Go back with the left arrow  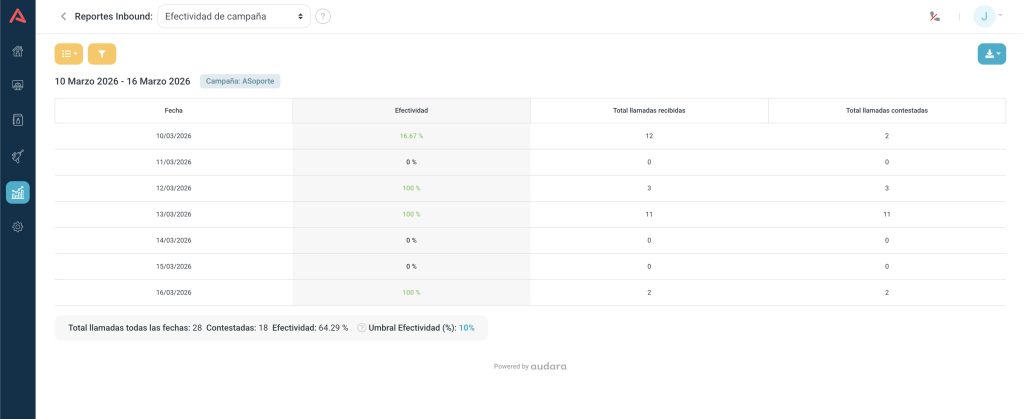[x=63, y=16]
